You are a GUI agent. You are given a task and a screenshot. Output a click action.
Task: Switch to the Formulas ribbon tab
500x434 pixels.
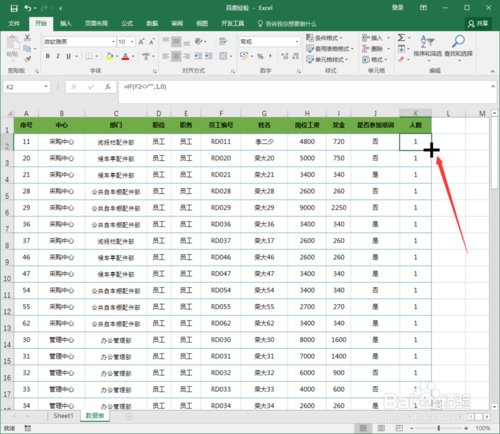coord(127,23)
